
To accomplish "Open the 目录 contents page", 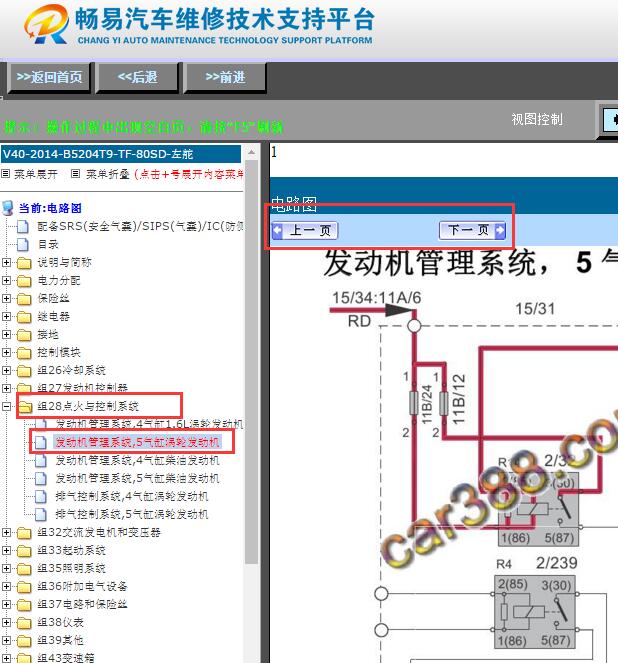I will tap(48, 244).
